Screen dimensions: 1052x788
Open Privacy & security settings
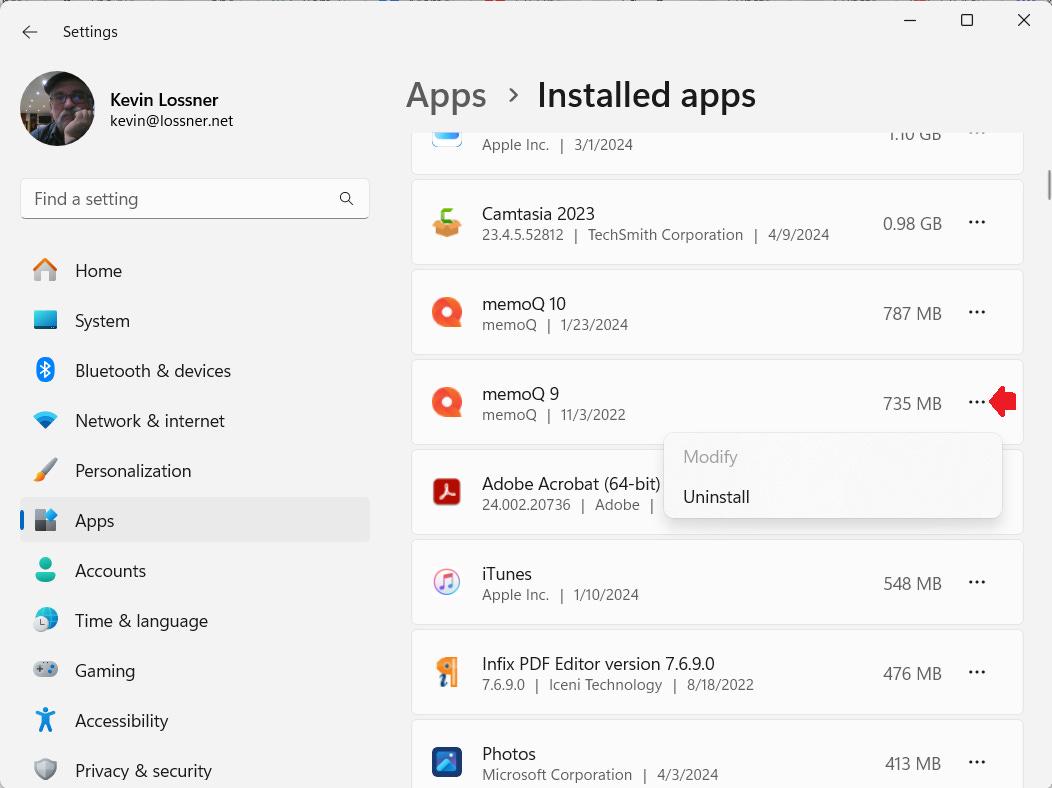[x=195, y=771]
